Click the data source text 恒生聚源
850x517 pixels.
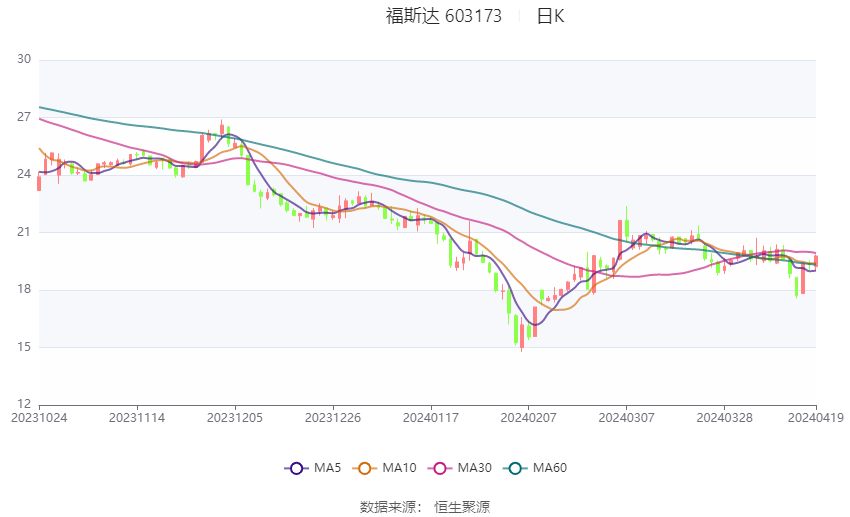pos(462,507)
